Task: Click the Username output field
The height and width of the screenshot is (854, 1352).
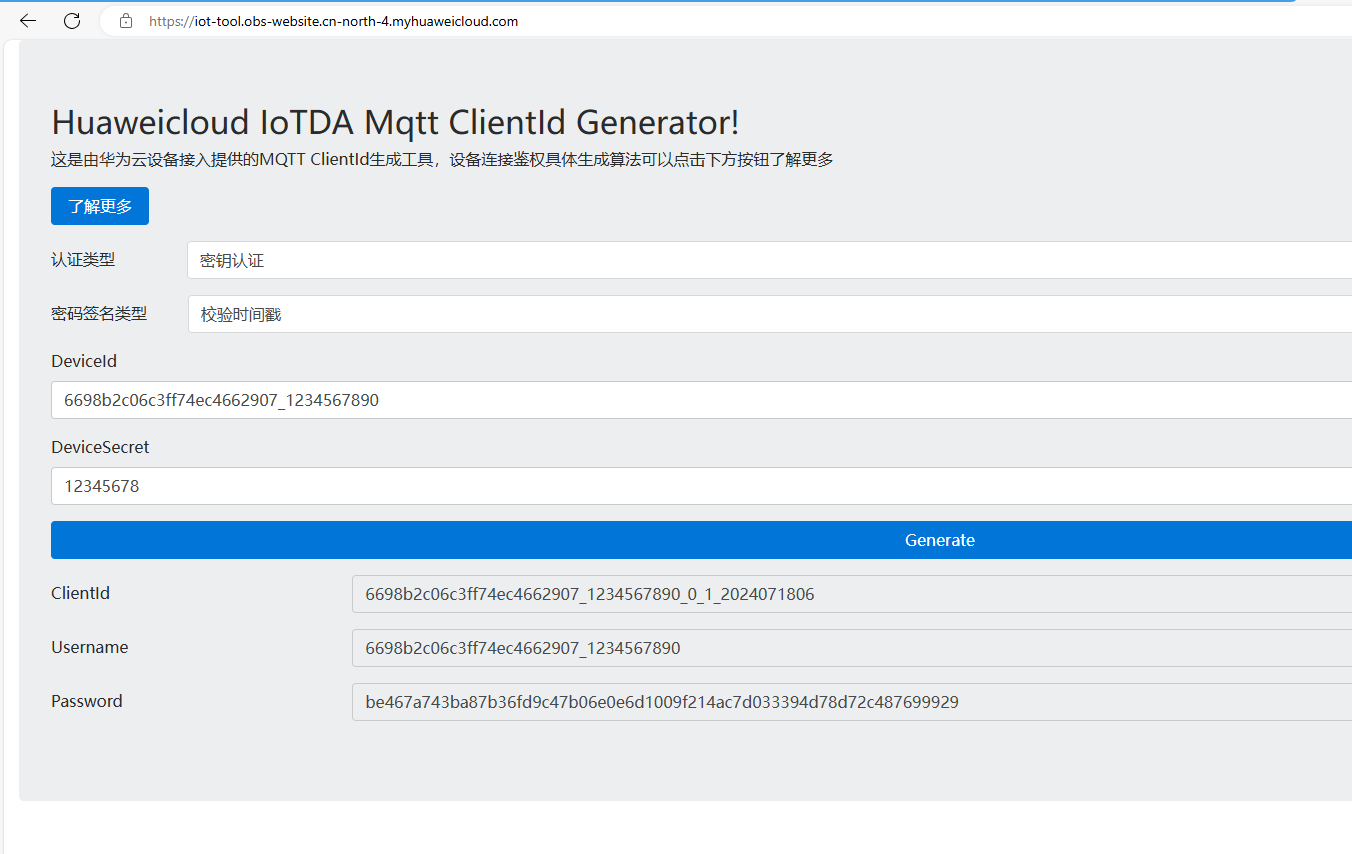Action: (x=850, y=648)
